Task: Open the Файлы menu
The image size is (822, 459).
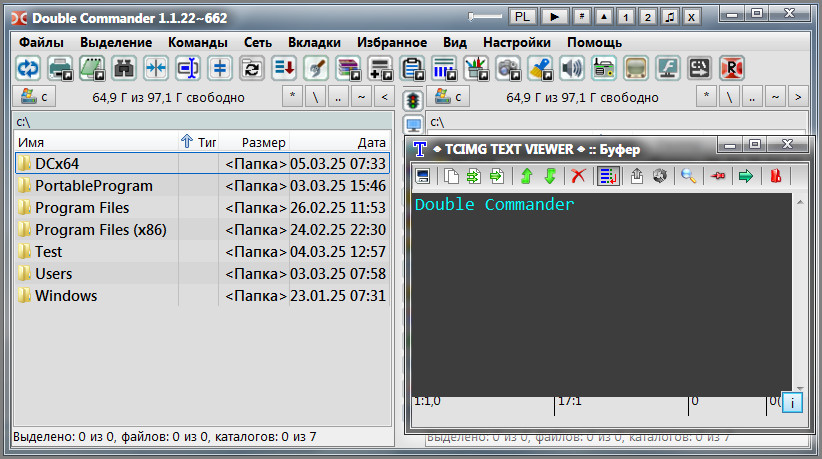Action: [x=41, y=42]
